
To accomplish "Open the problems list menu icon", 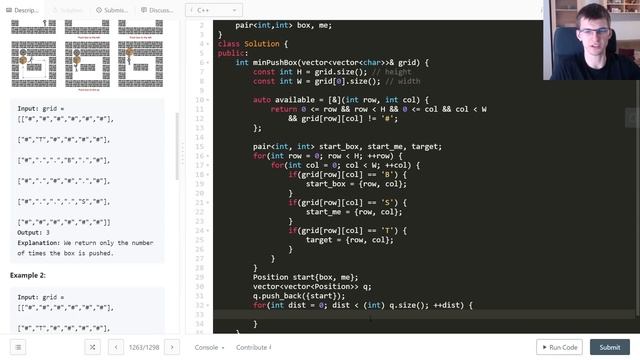I will 18,347.
